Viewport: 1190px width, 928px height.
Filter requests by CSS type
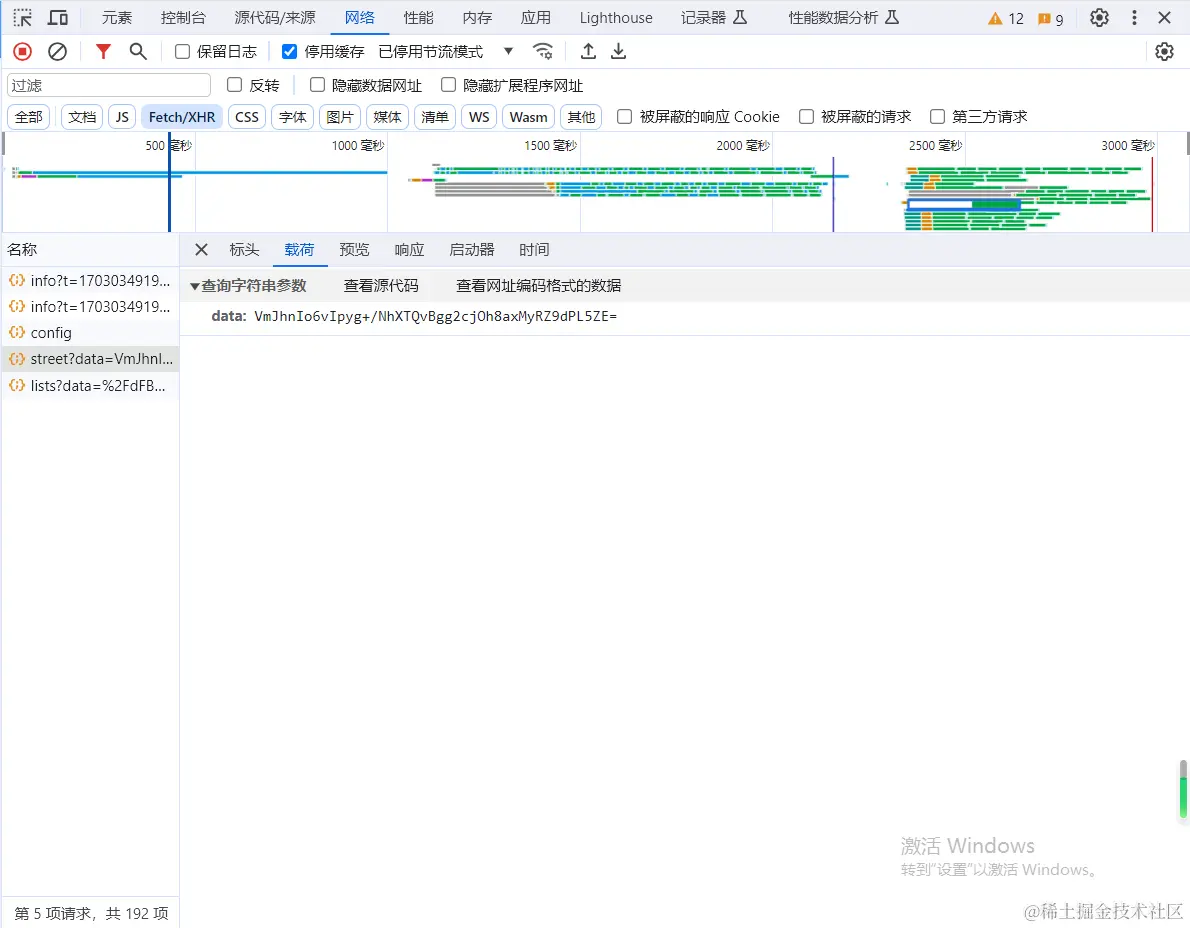(x=247, y=117)
